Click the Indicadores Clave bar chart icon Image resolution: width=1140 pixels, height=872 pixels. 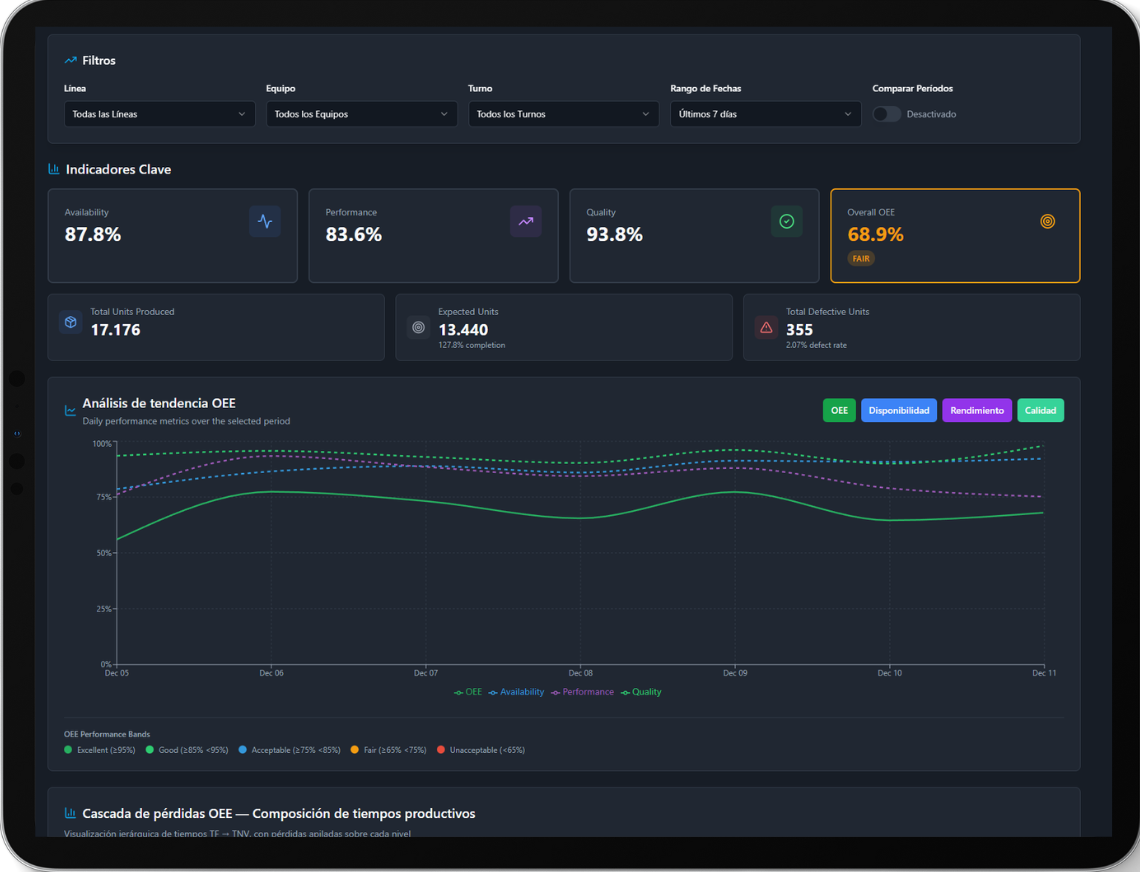point(54,170)
